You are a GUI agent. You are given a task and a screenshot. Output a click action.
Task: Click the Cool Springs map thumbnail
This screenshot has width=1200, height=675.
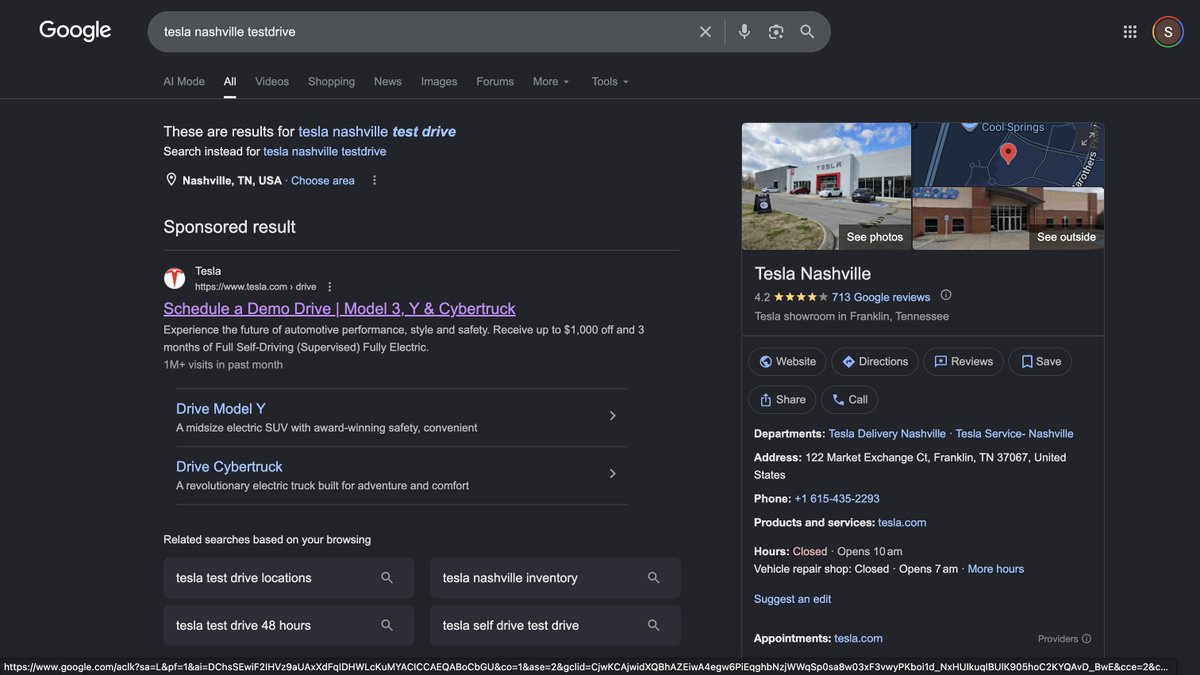pos(1008,154)
